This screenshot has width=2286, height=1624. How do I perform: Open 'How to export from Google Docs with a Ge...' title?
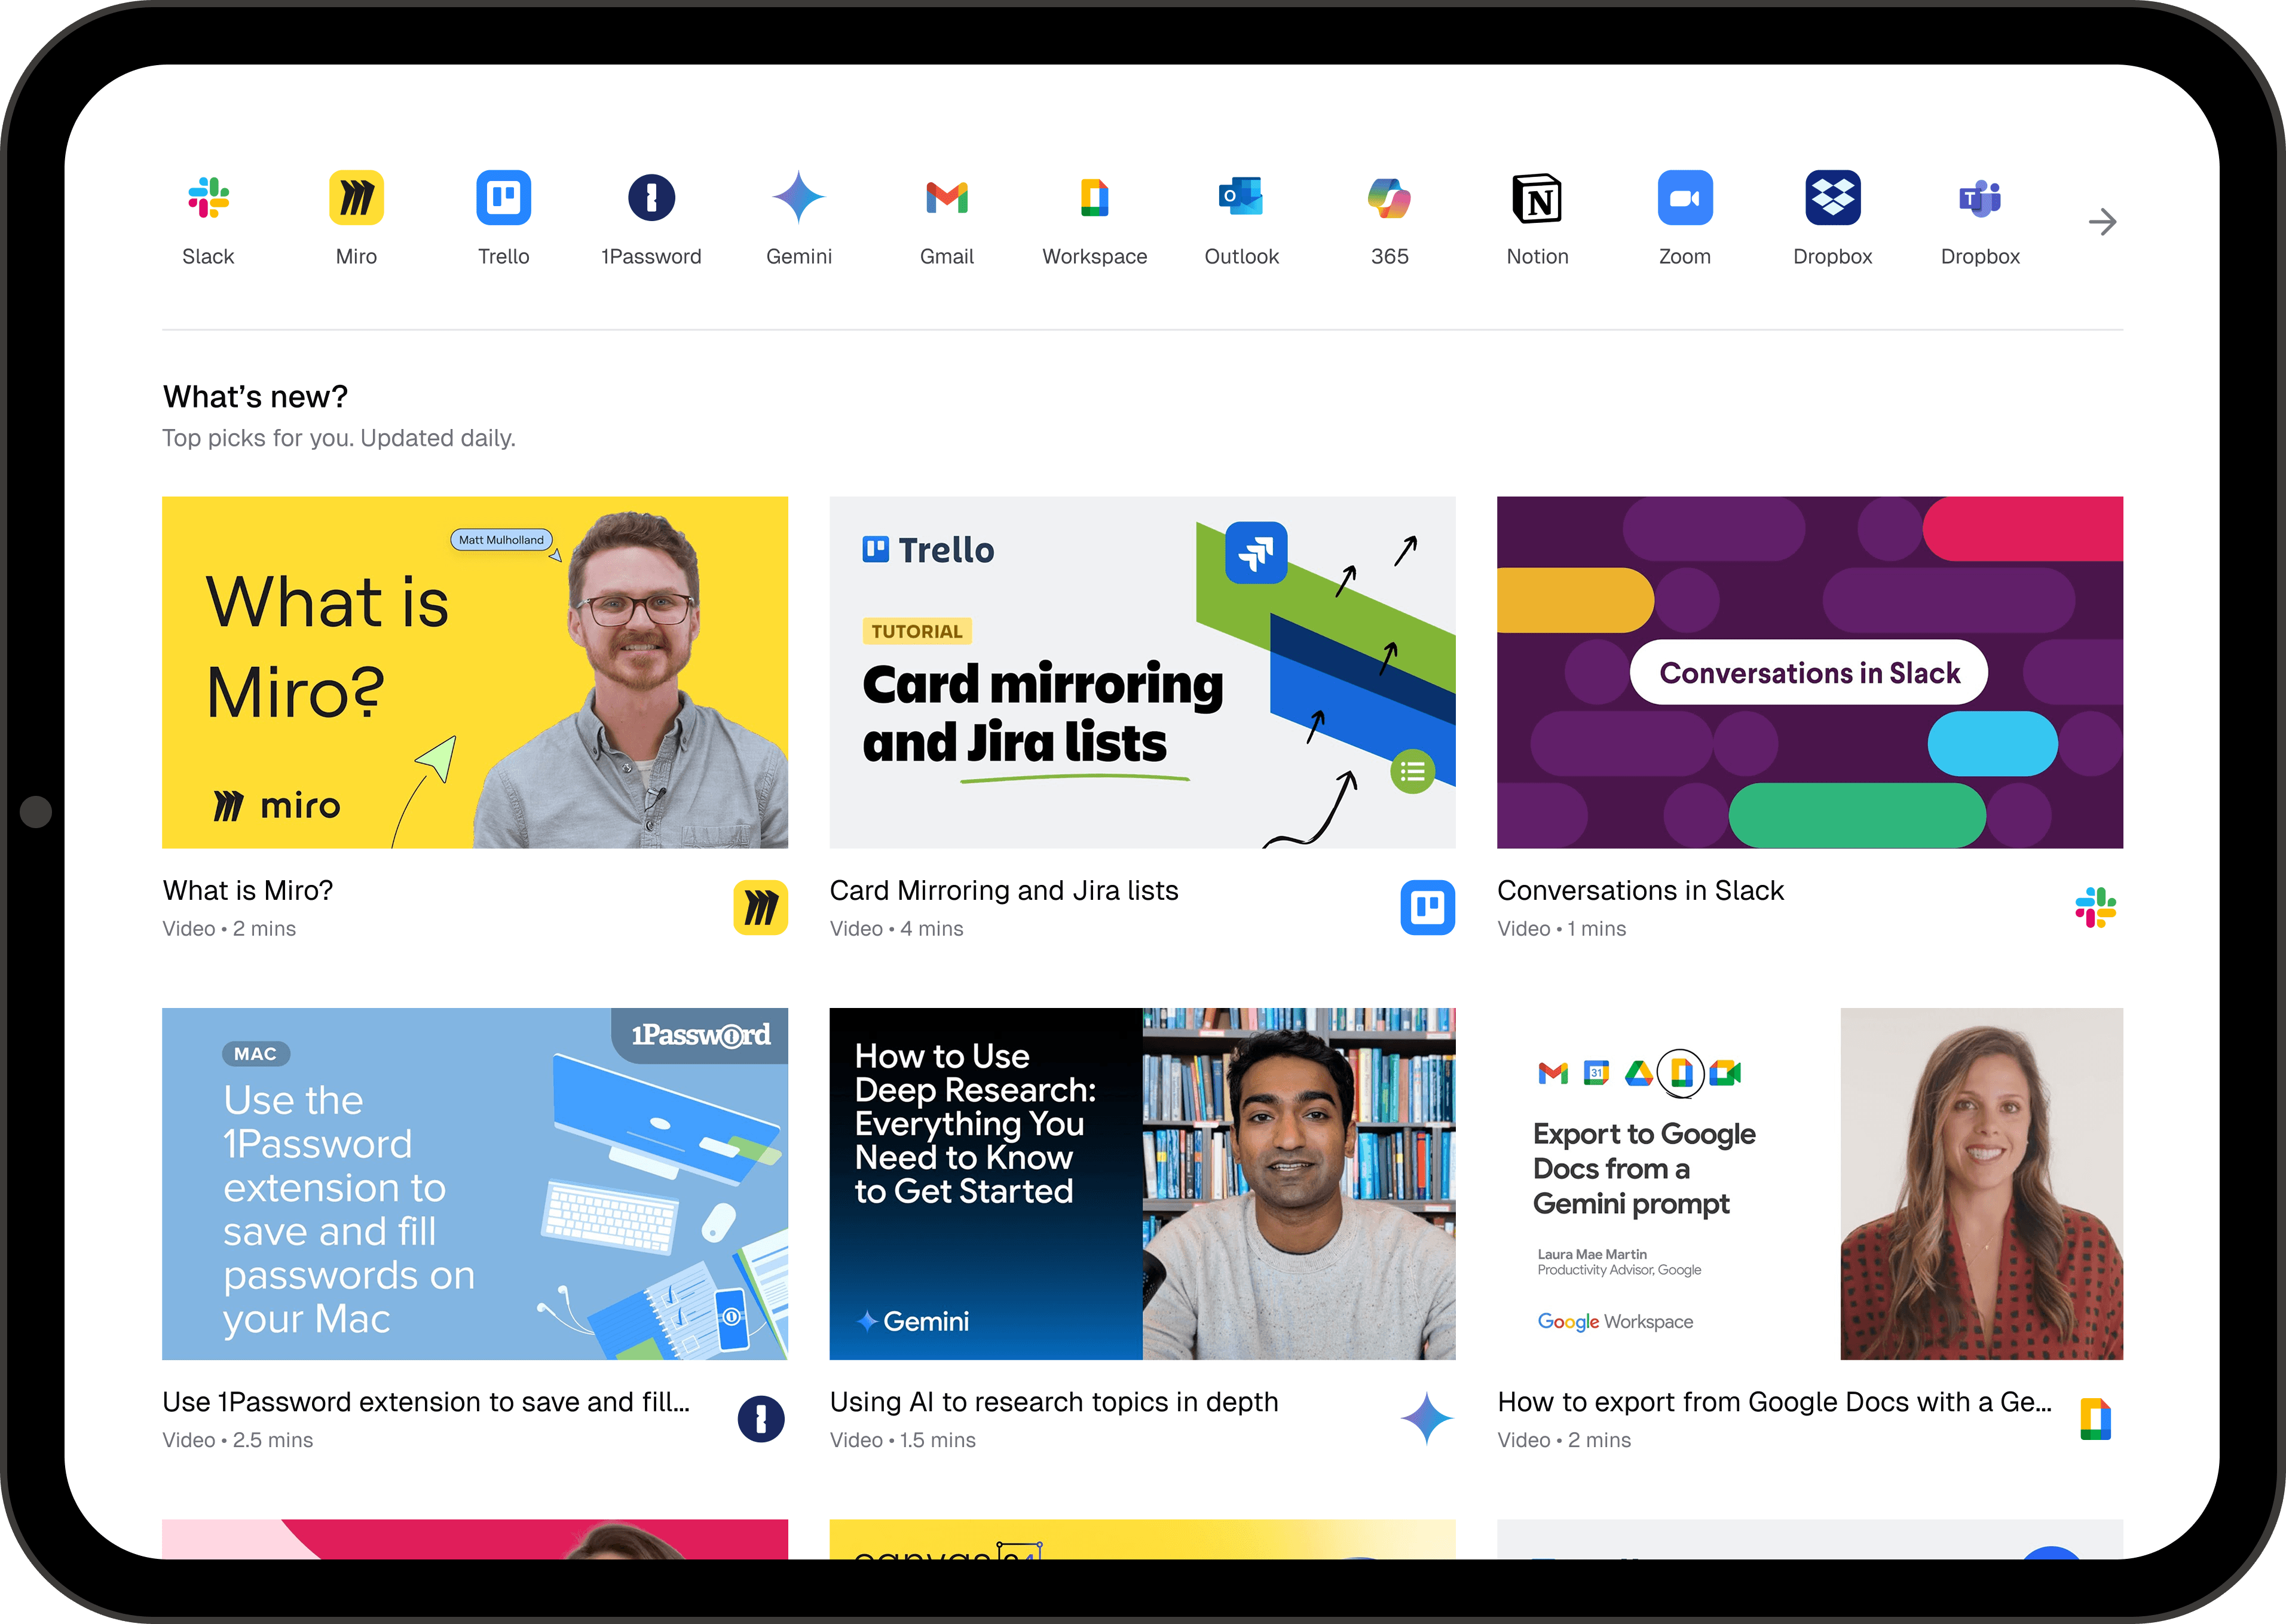1774,1402
